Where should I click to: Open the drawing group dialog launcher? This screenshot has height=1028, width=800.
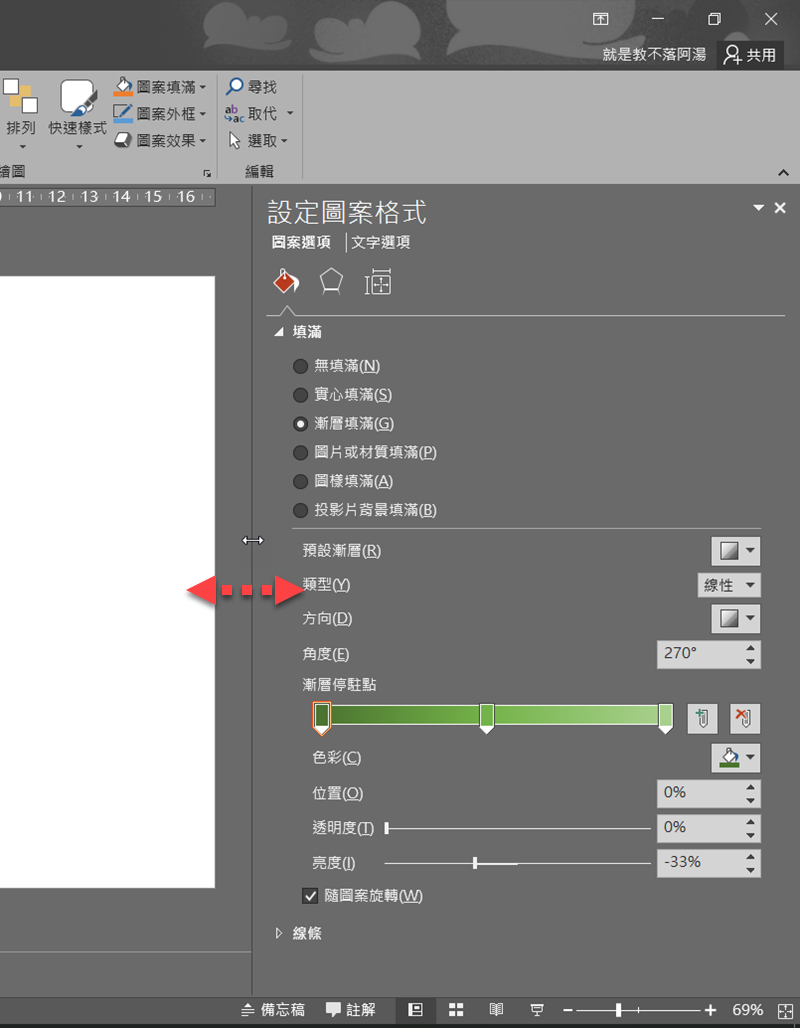click(x=207, y=173)
